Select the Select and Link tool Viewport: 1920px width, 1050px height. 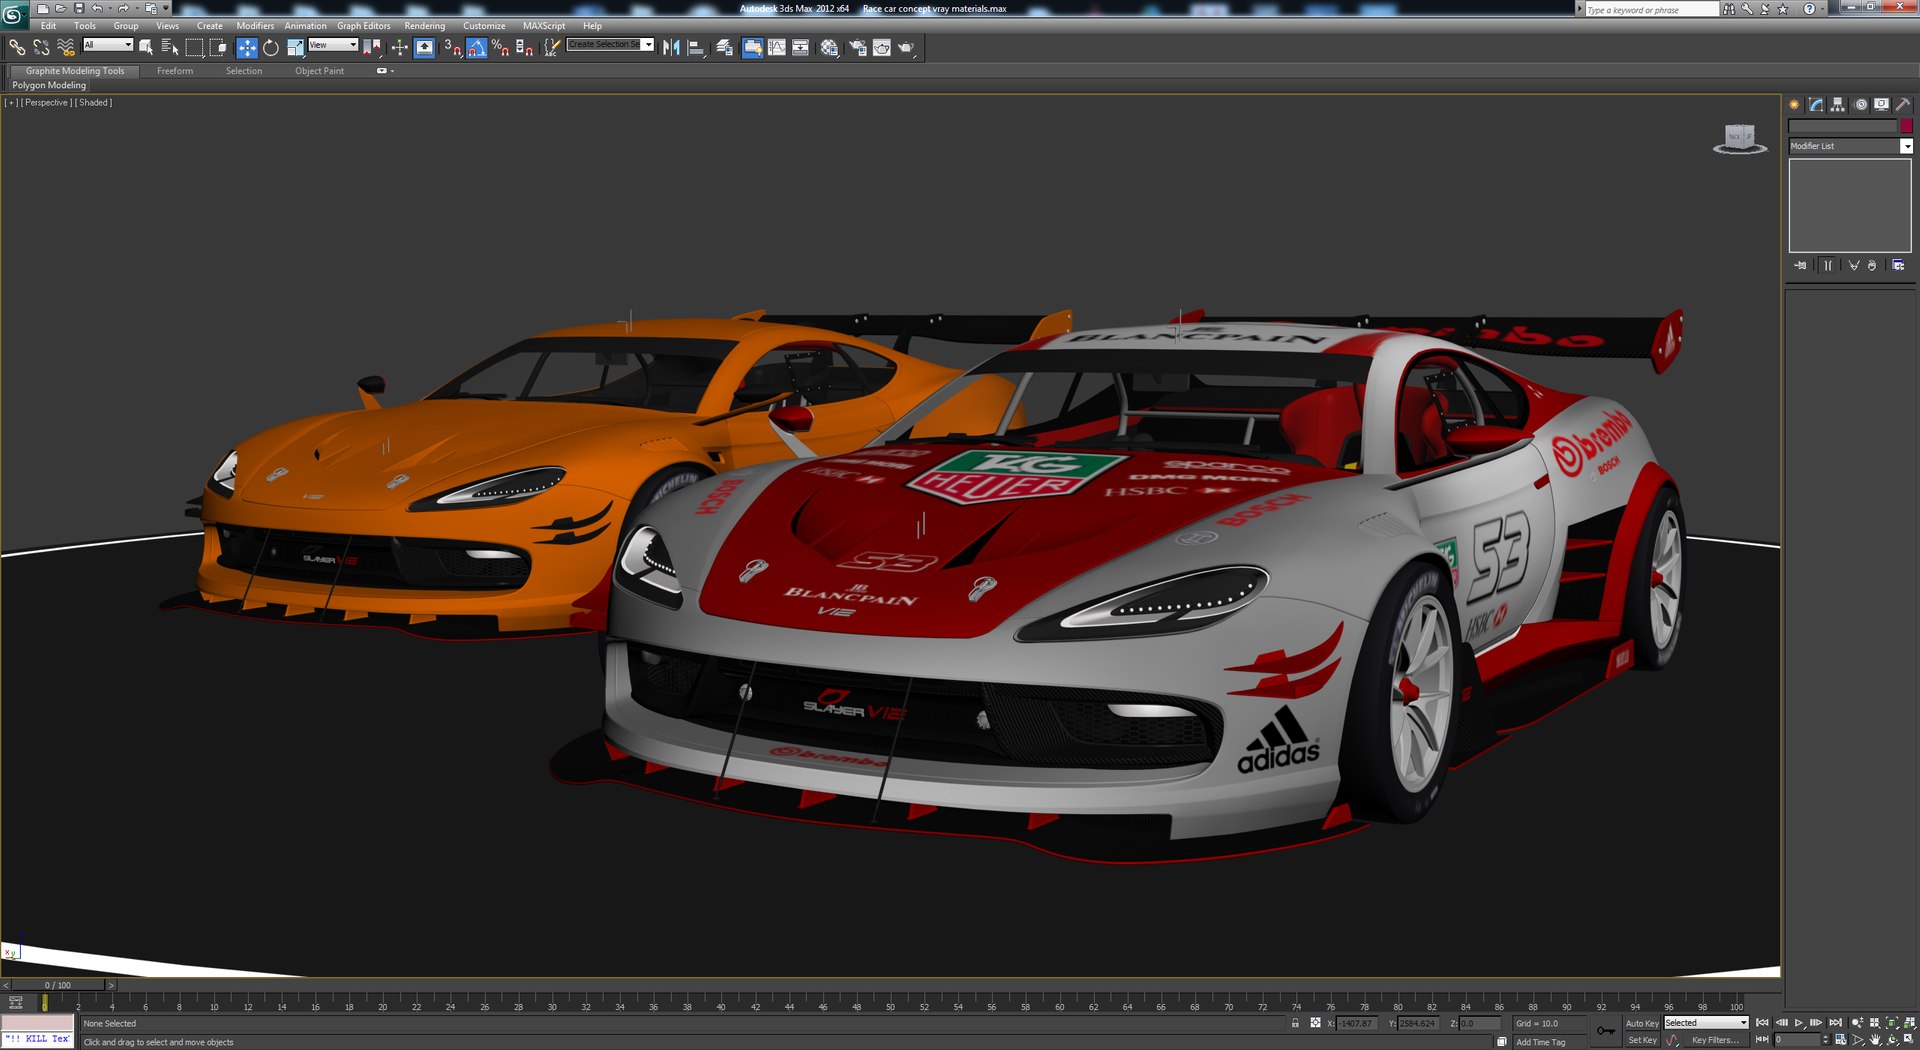(17, 47)
